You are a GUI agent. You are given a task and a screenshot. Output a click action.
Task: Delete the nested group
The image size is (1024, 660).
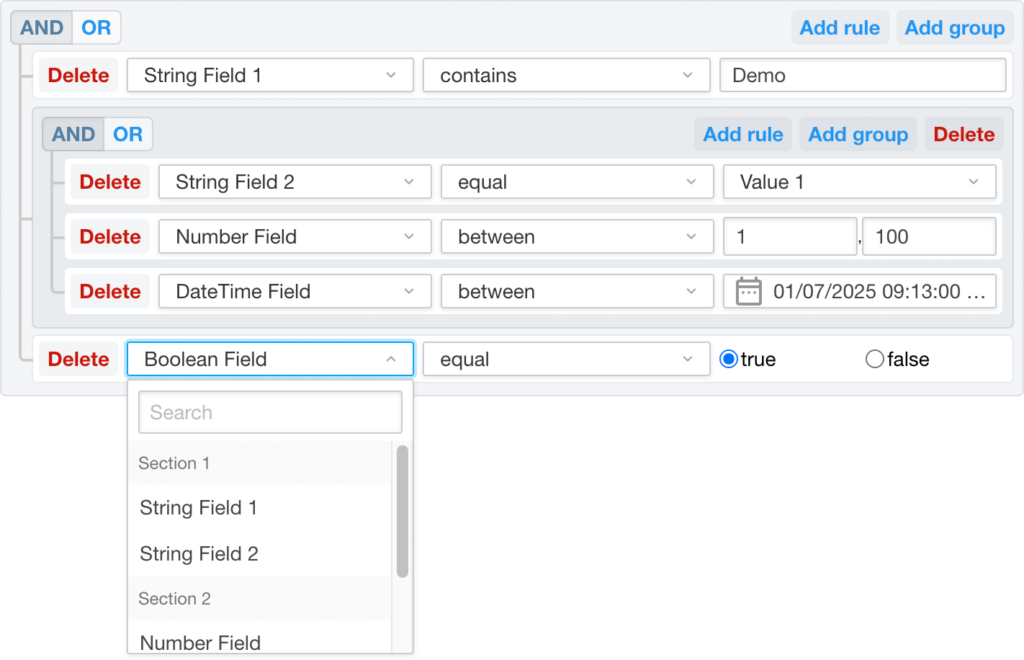(963, 135)
